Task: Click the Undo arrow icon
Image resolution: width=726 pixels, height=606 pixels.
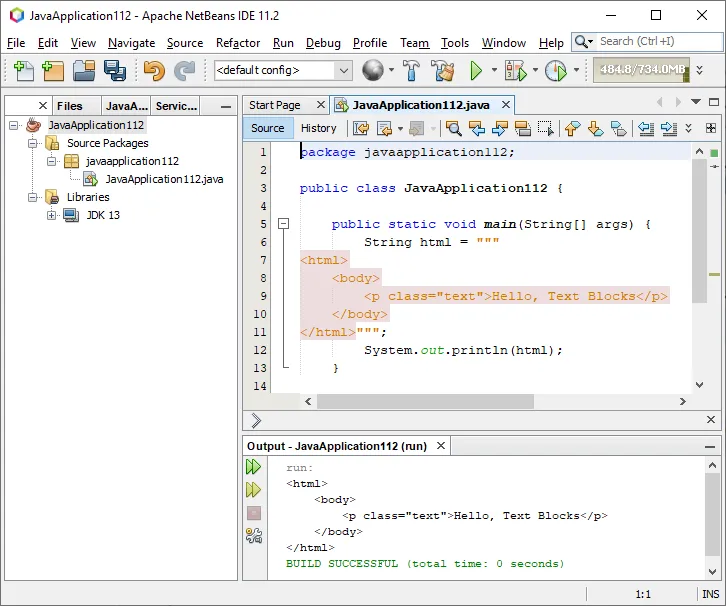Action: pyautogui.click(x=153, y=70)
